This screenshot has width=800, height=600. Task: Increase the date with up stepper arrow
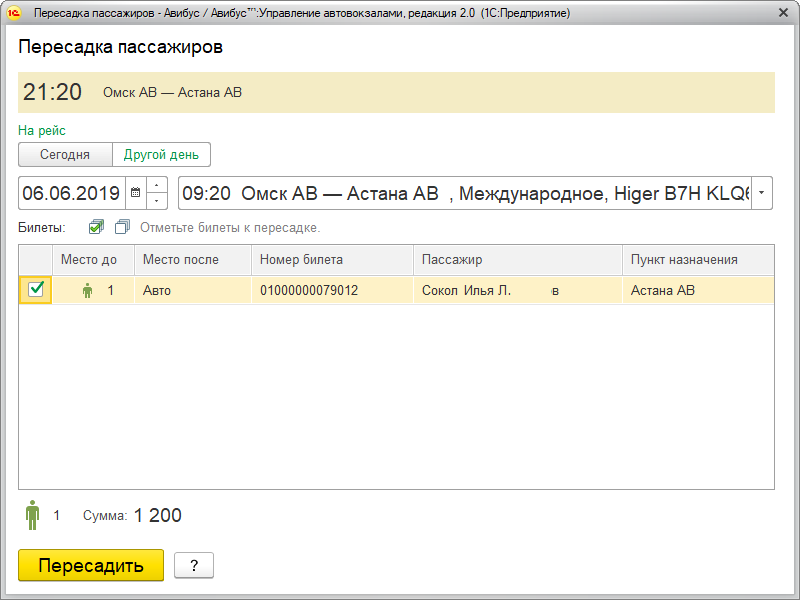tap(157, 185)
